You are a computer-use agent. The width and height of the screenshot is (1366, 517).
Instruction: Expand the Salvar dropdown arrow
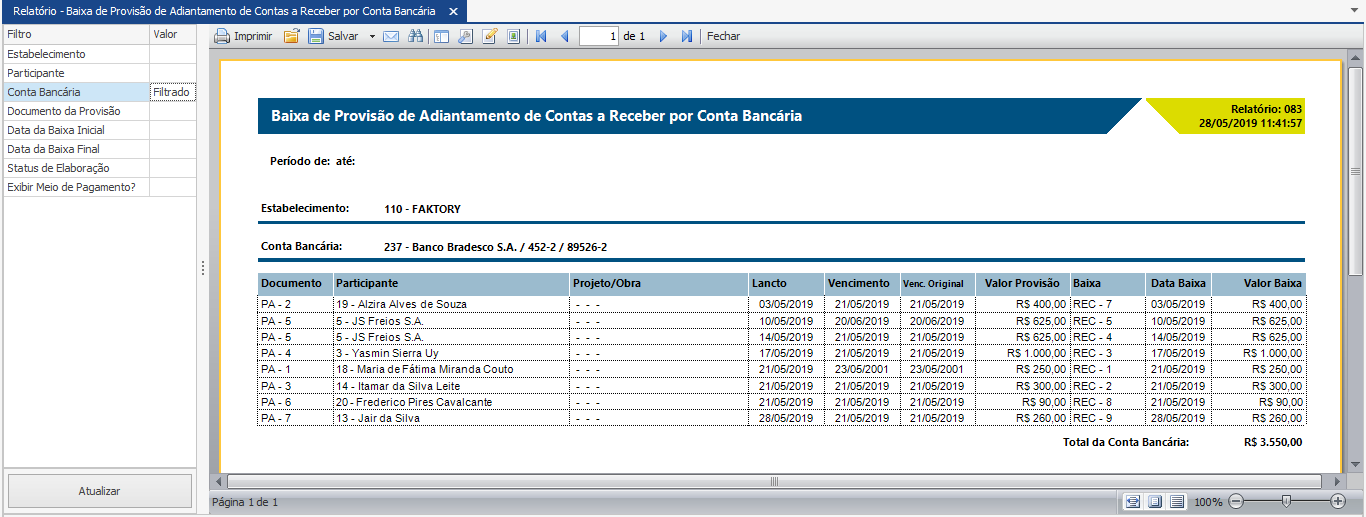(x=372, y=36)
